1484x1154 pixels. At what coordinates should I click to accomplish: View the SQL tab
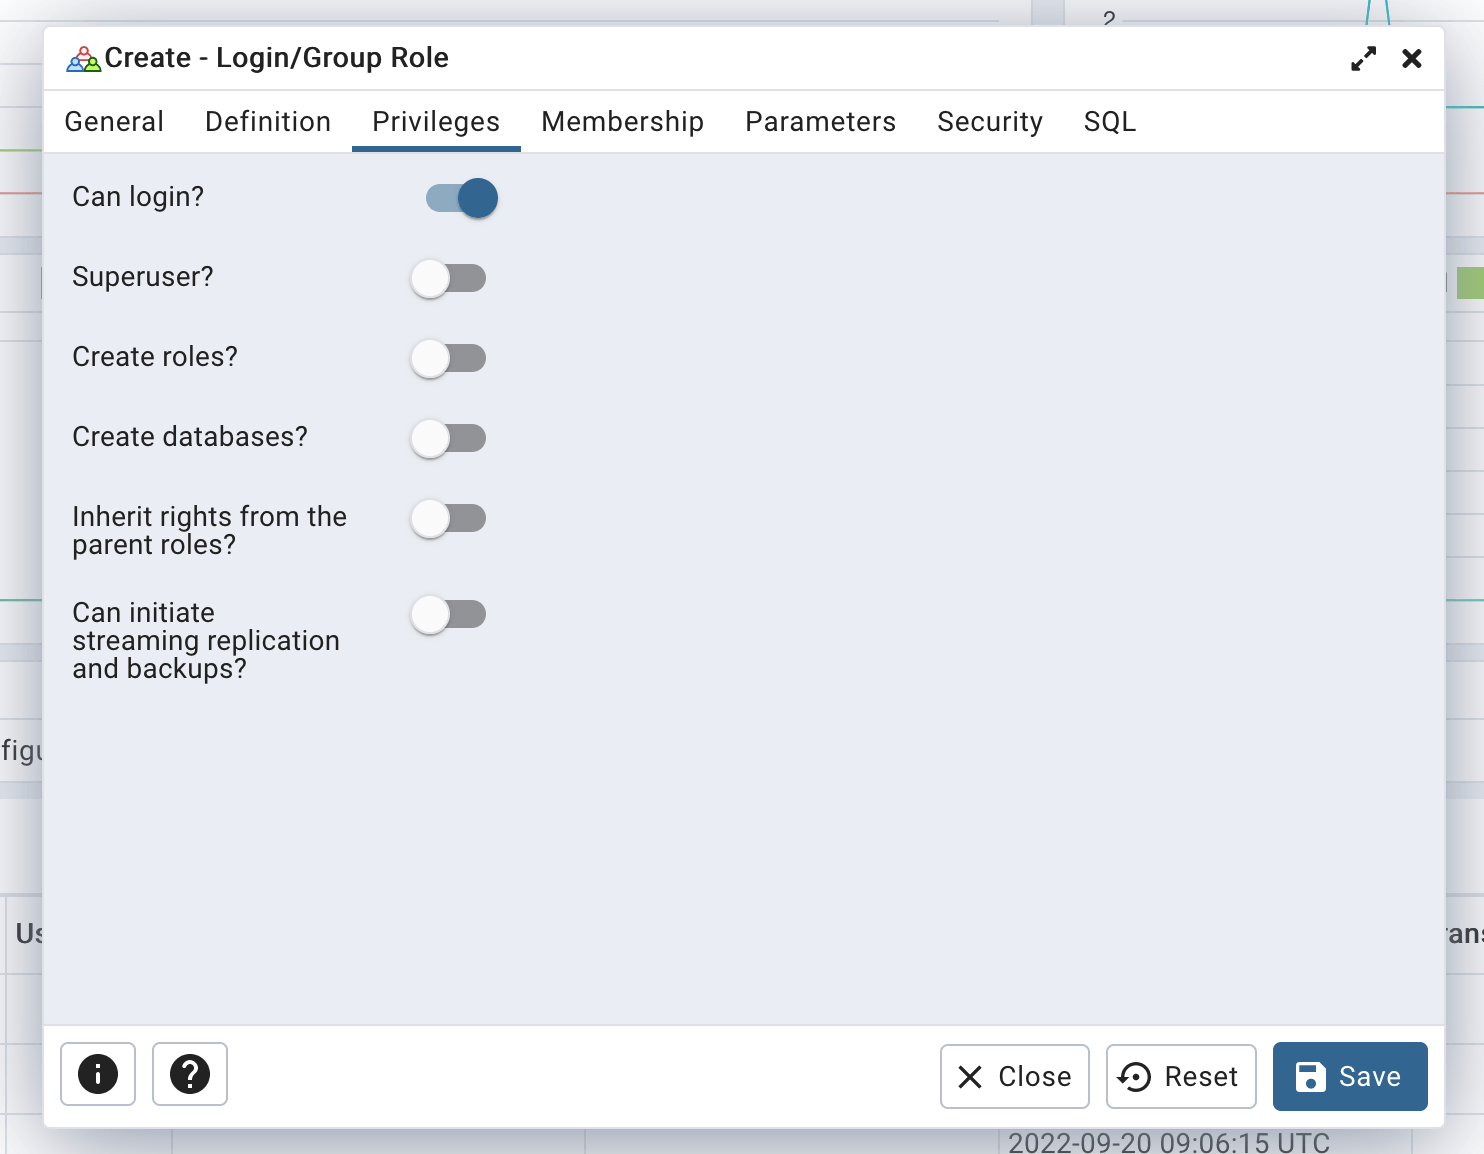pyautogui.click(x=1109, y=122)
